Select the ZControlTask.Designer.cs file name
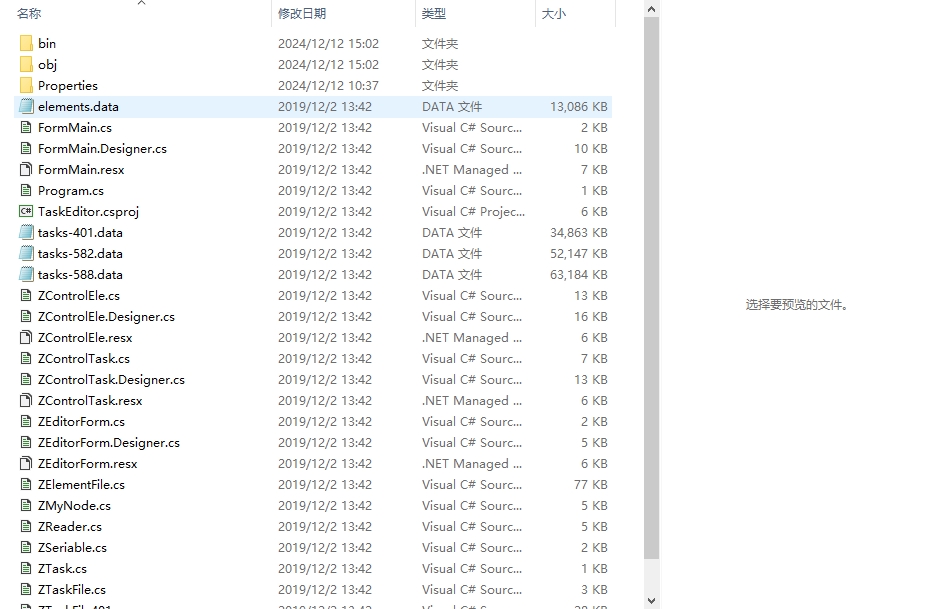The width and height of the screenshot is (936, 609). pos(111,379)
